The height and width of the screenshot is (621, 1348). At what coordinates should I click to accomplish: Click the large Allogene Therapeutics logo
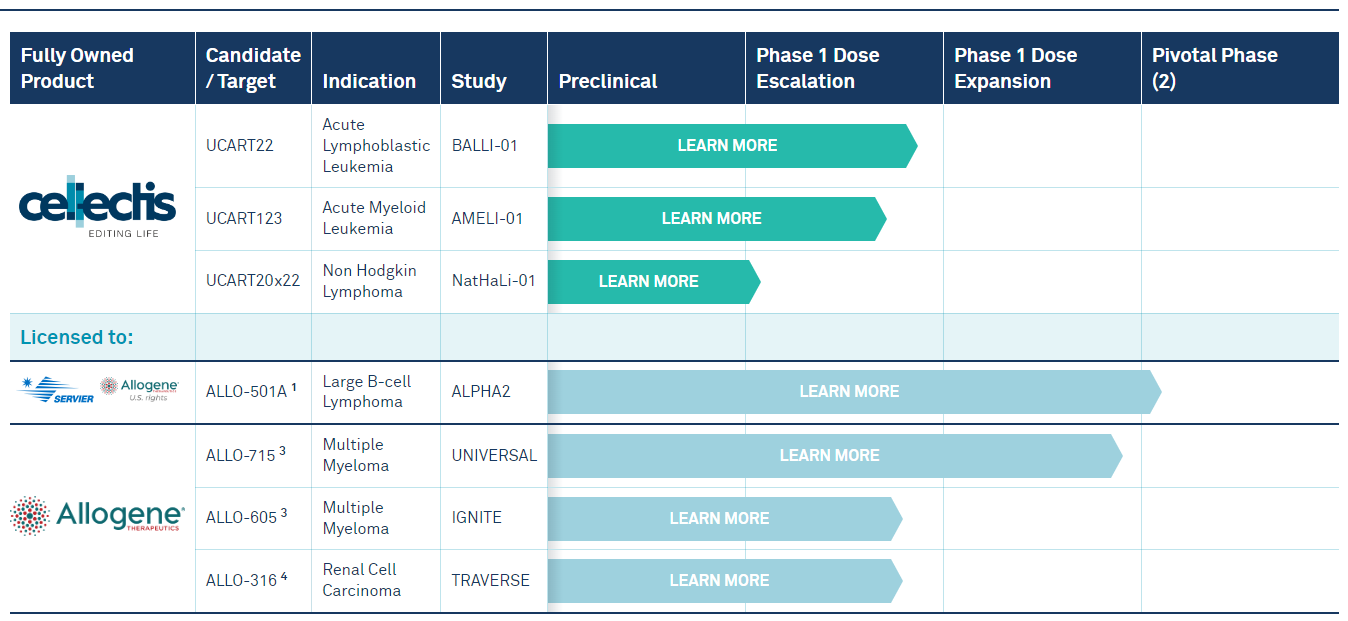(x=97, y=516)
